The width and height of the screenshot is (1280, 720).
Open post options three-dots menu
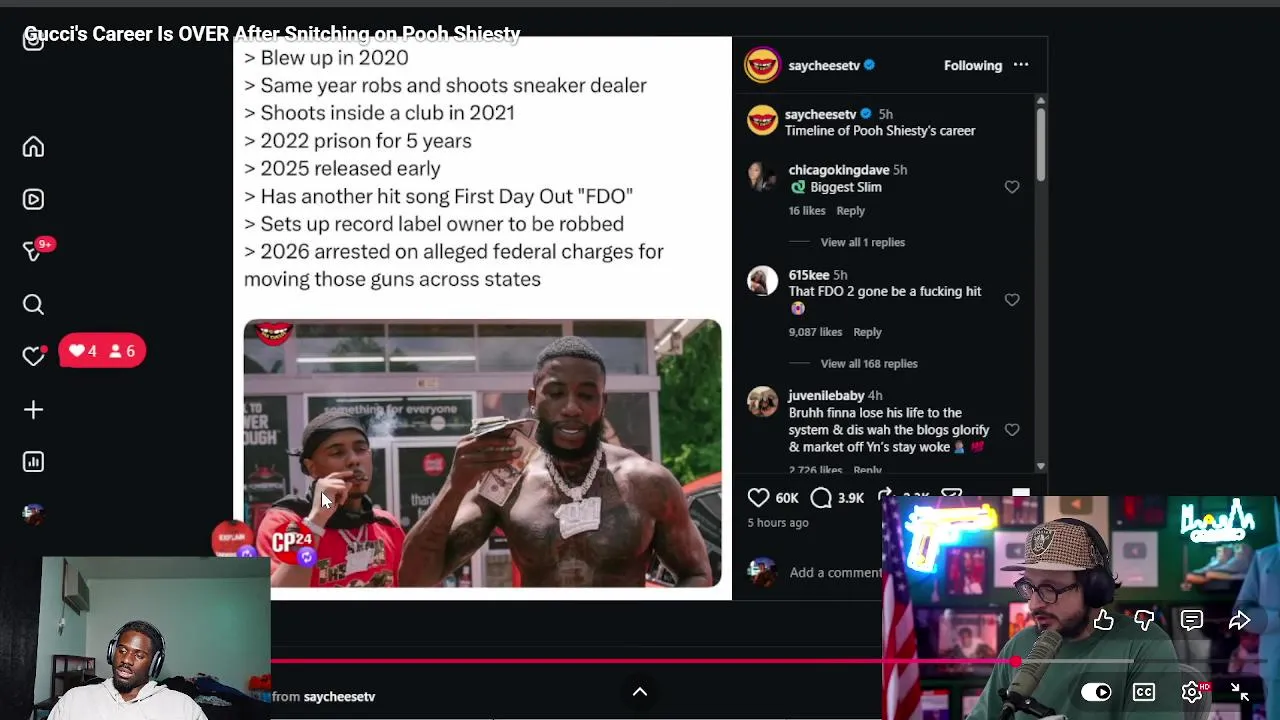tap(1021, 65)
